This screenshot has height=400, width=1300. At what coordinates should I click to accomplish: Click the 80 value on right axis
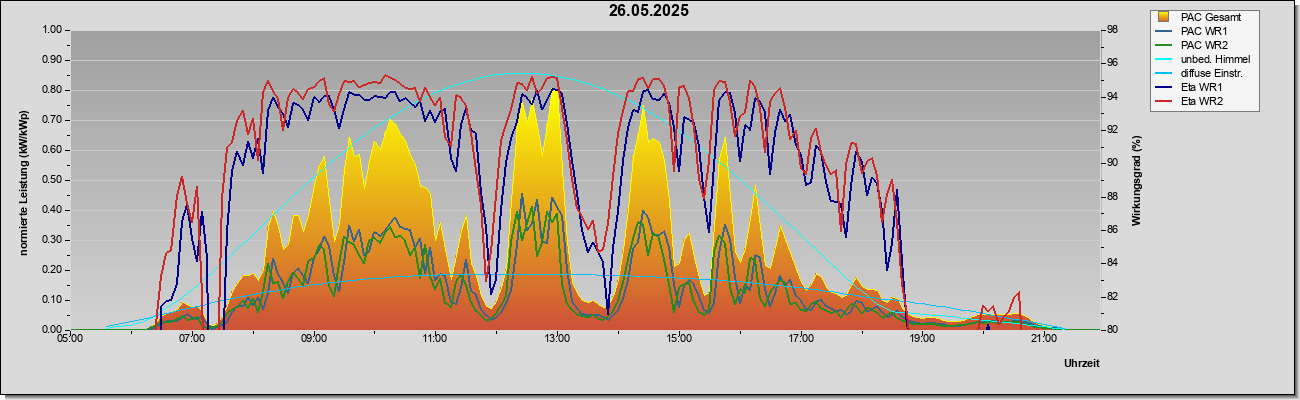click(1111, 330)
